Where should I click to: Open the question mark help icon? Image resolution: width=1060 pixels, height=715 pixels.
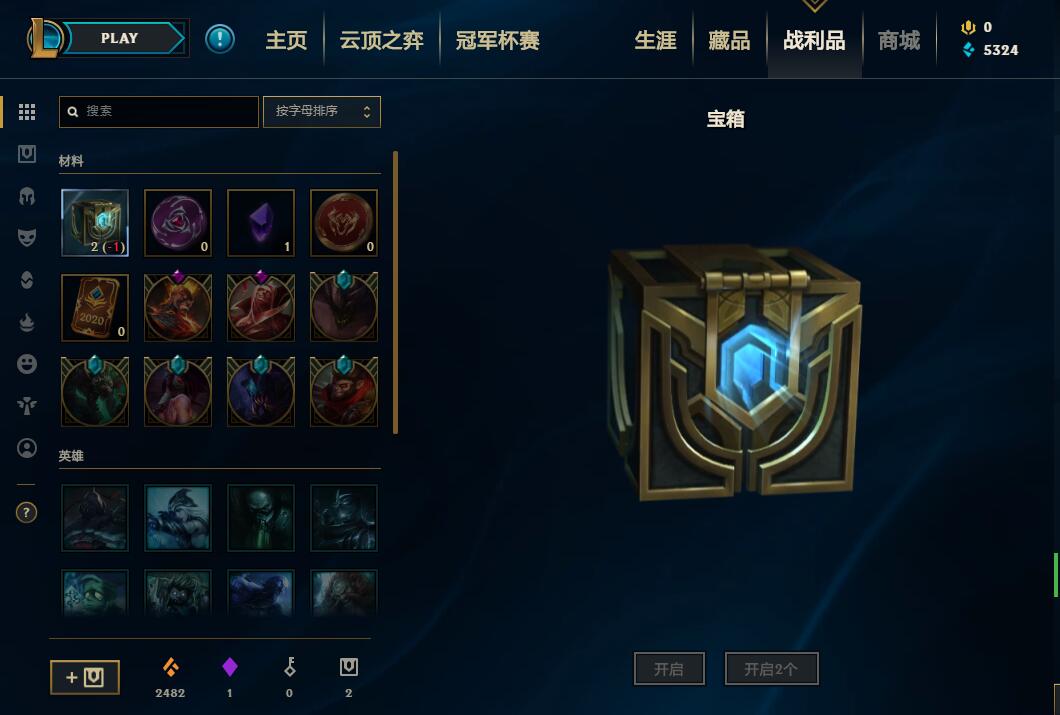26,512
